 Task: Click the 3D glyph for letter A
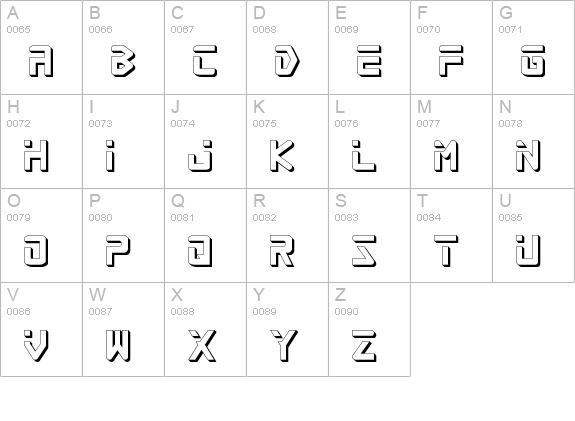[41, 61]
